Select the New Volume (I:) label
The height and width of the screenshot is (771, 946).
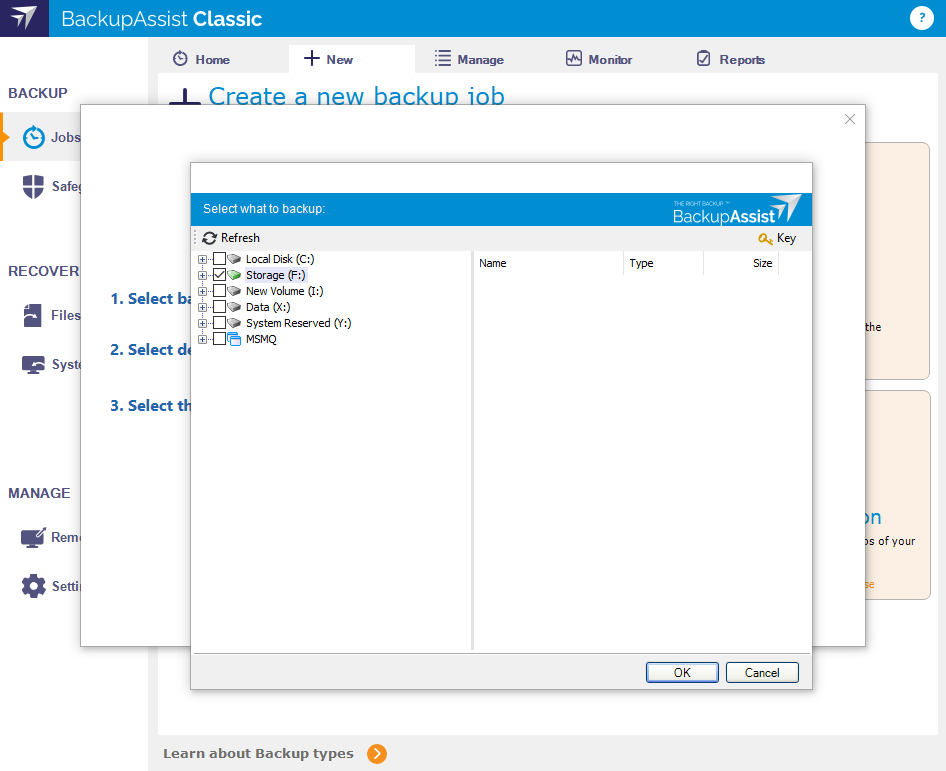tap(284, 291)
